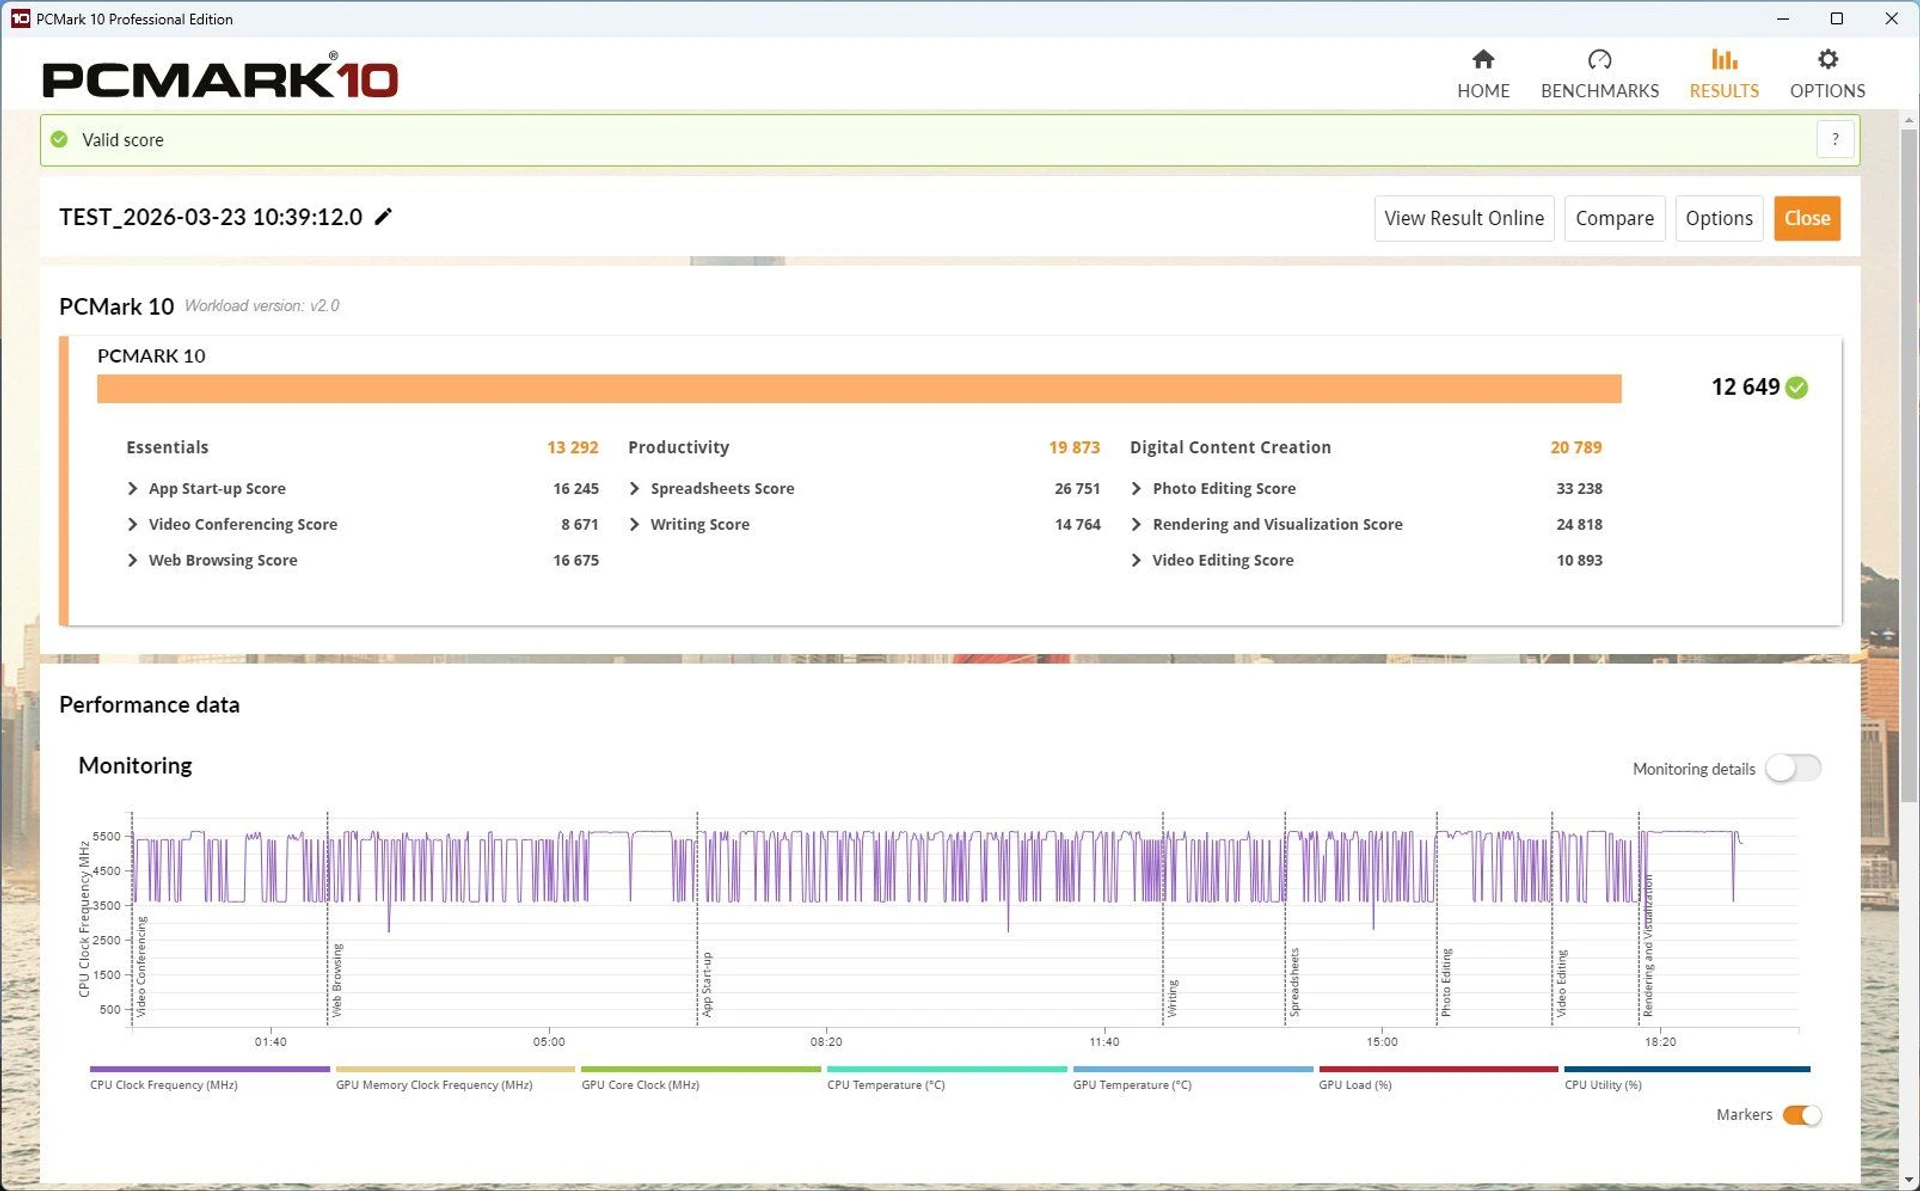Click the Results bar chart icon
The height and width of the screenshot is (1191, 1920).
1723,60
